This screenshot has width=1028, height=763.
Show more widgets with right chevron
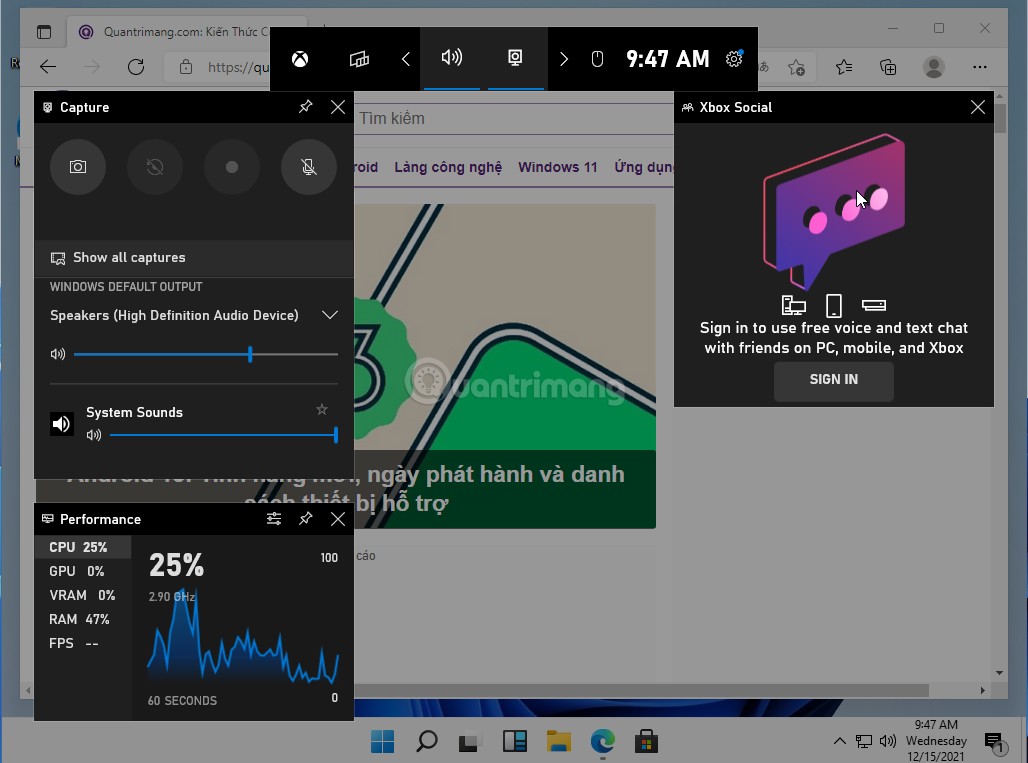click(564, 60)
